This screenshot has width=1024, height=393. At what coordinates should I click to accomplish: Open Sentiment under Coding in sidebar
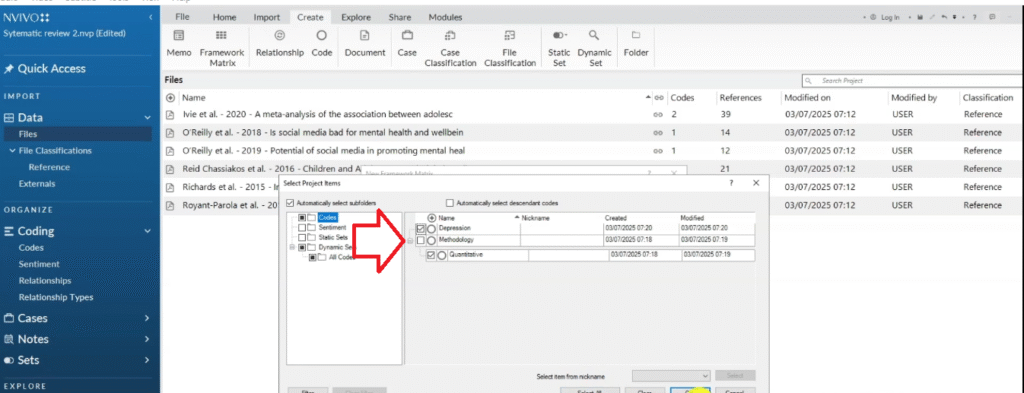[x=39, y=264]
